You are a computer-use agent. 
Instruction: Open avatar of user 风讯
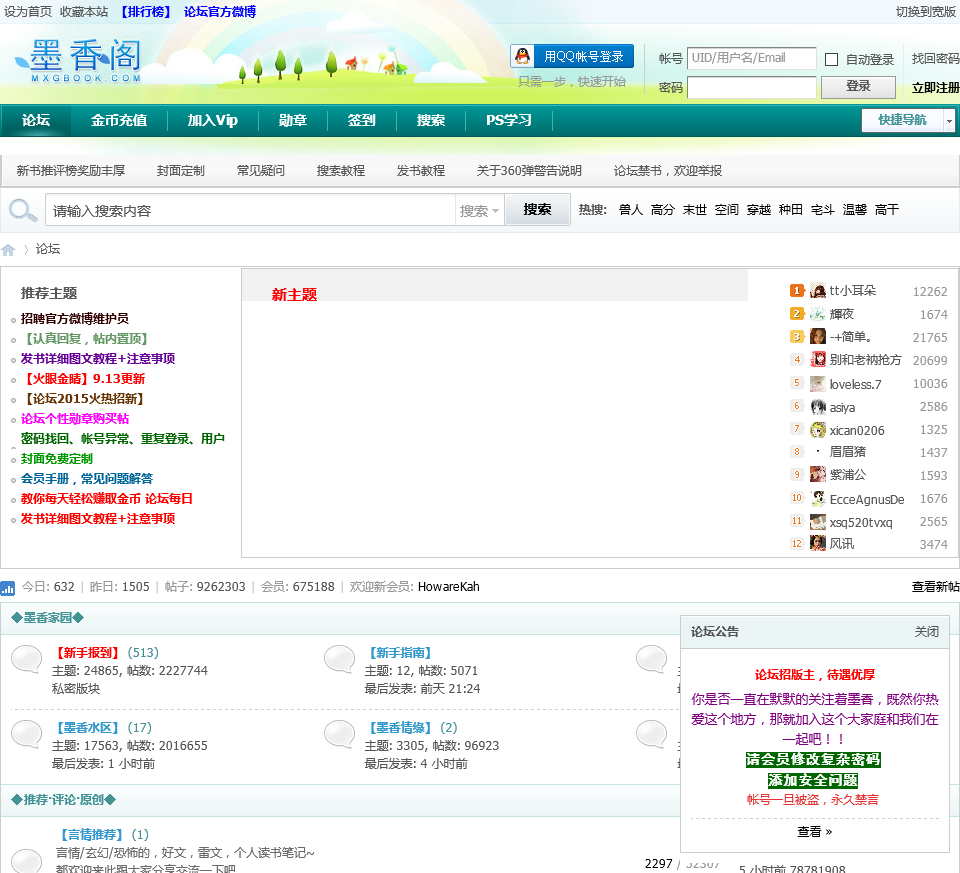(818, 543)
